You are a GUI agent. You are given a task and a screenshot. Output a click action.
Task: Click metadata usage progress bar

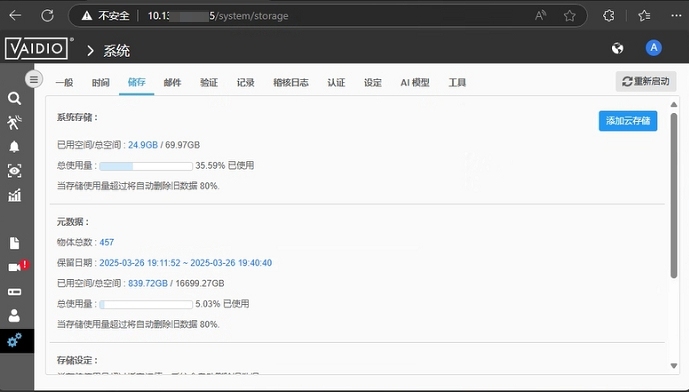click(146, 304)
